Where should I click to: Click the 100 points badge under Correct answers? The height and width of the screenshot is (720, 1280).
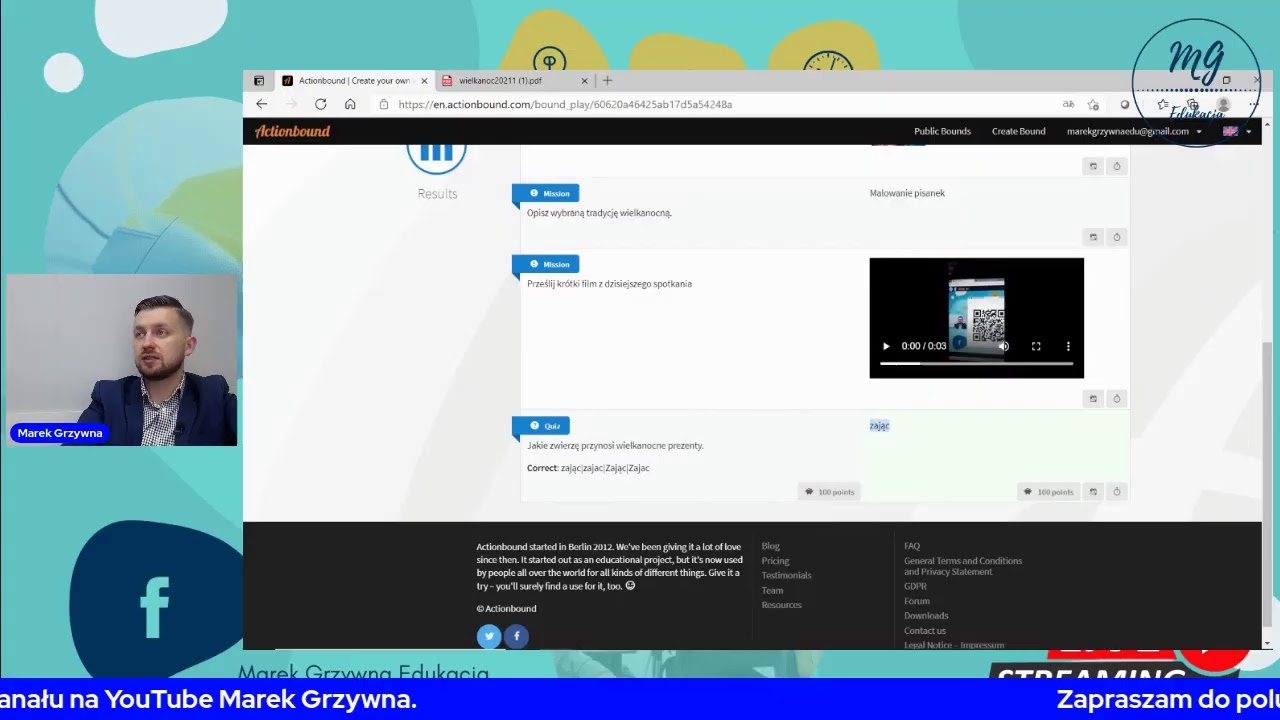[829, 491]
